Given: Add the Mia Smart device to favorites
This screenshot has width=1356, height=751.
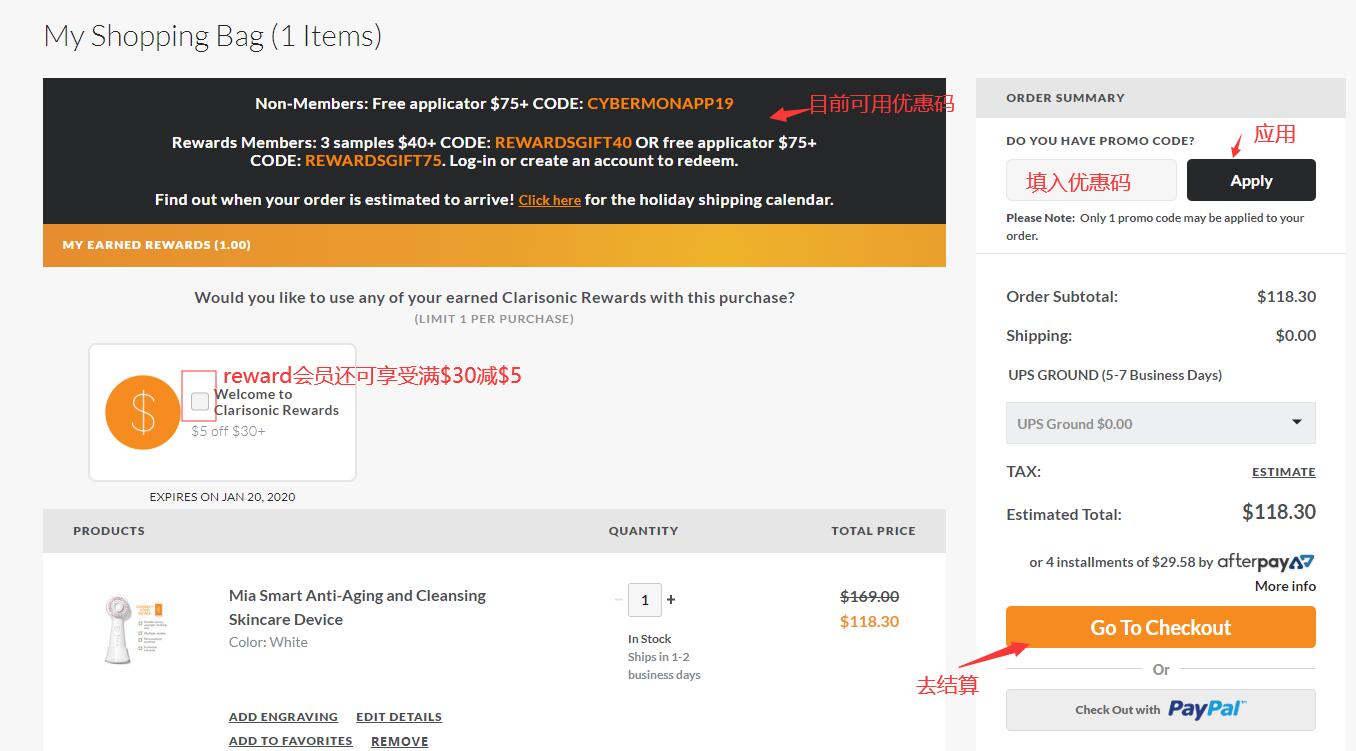Looking at the screenshot, I should click(290, 741).
